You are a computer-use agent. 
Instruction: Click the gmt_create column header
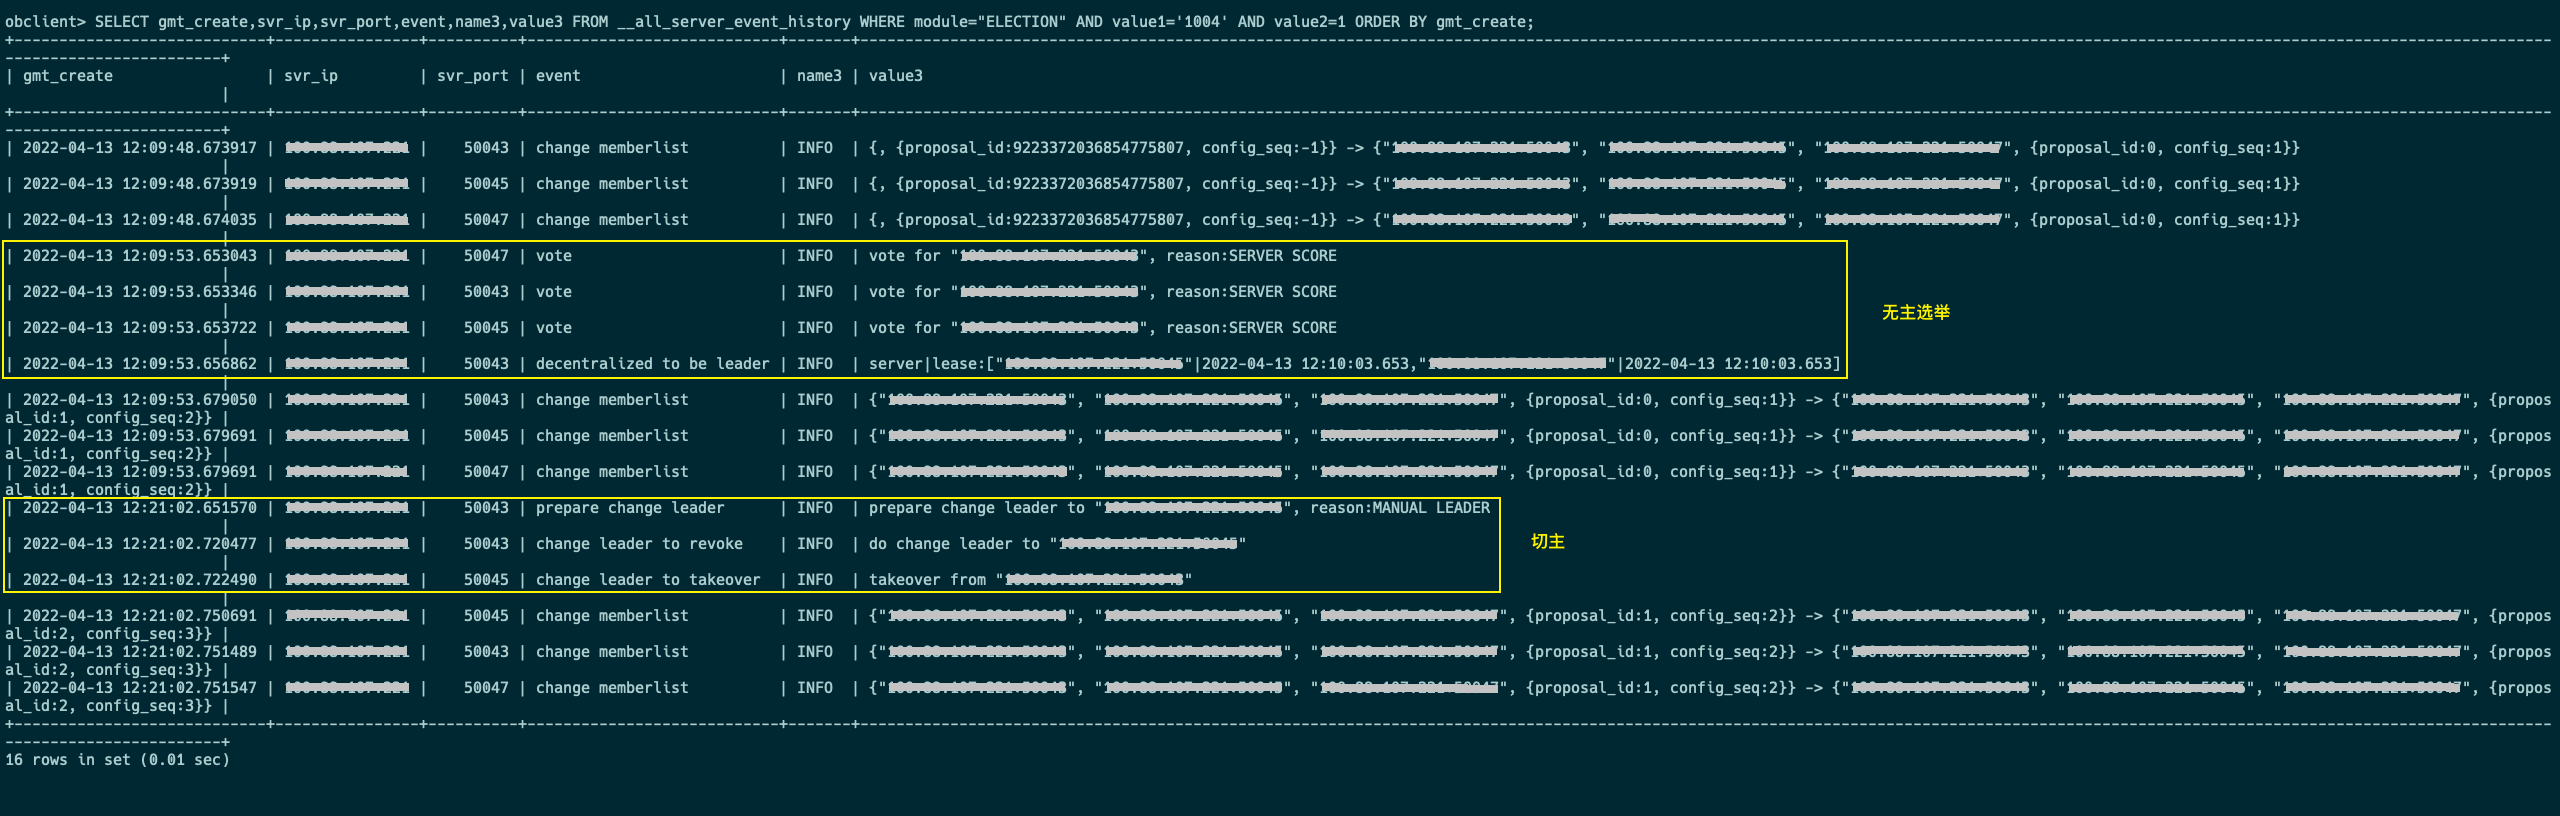pos(68,76)
